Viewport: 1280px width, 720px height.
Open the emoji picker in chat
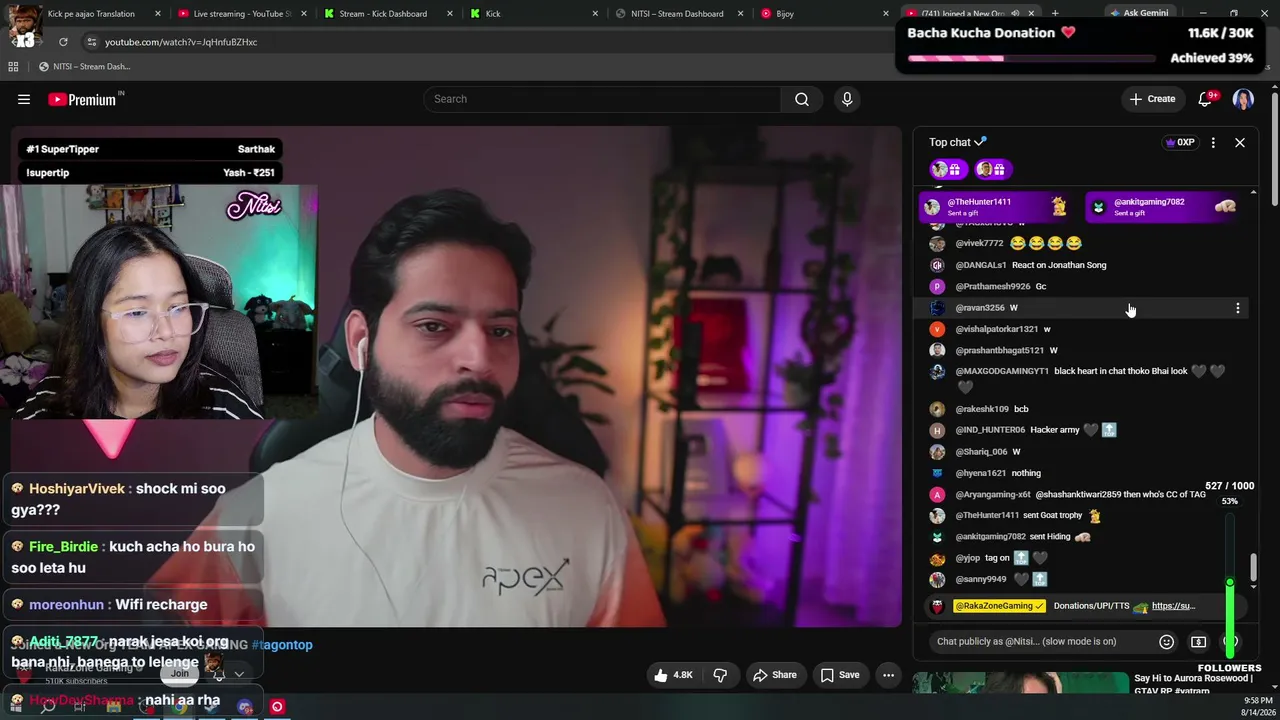coord(1166,641)
